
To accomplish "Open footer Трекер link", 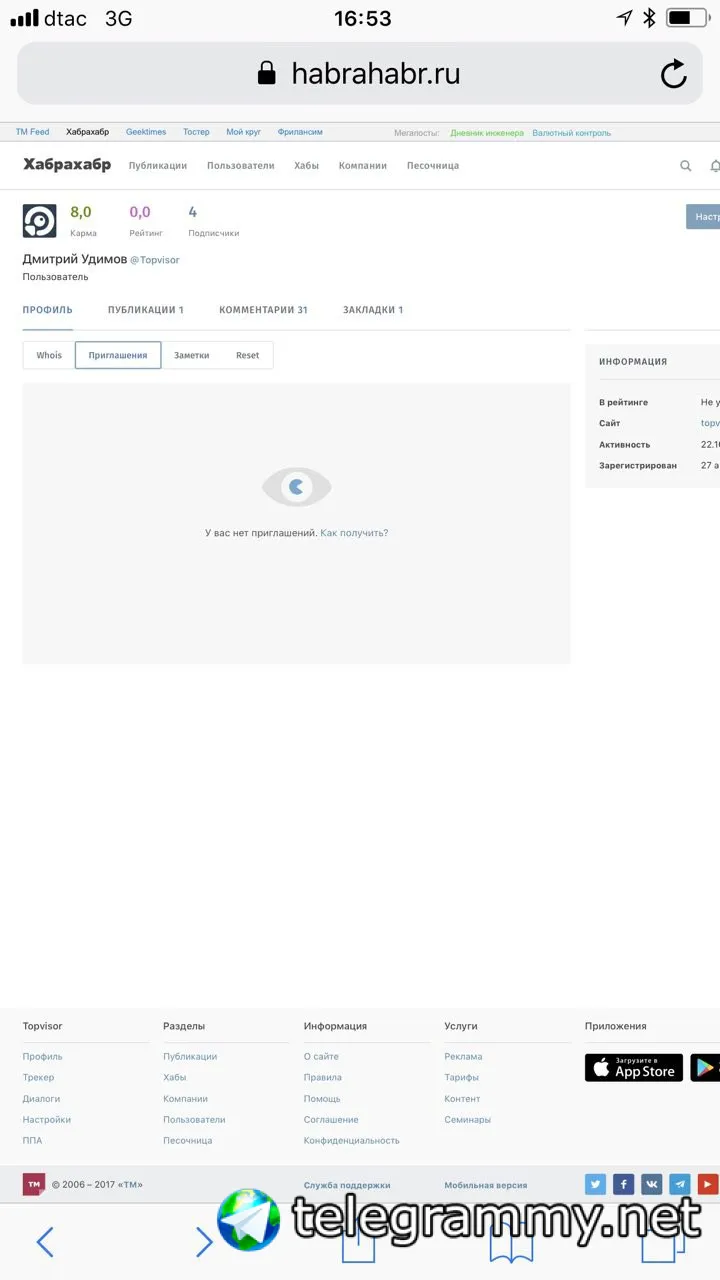I will 39,1078.
